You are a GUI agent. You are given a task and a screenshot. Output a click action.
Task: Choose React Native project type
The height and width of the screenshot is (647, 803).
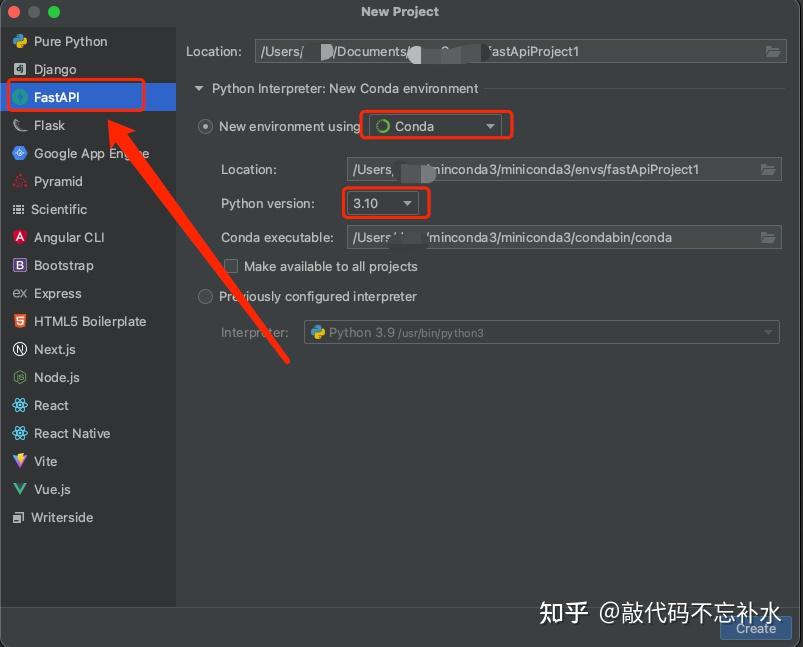88,433
